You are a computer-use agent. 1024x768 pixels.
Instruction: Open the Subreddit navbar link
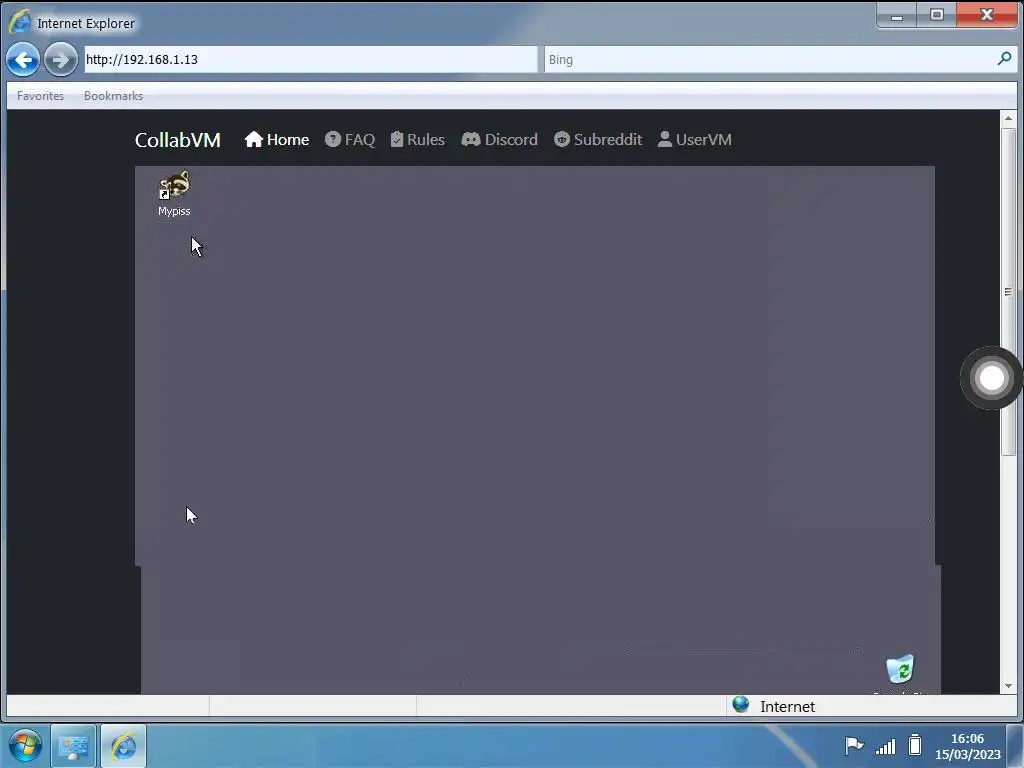coord(598,140)
